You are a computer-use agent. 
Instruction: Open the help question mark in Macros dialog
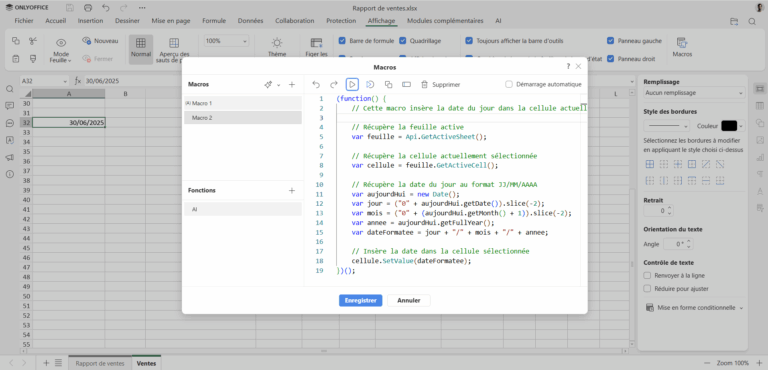coord(568,66)
